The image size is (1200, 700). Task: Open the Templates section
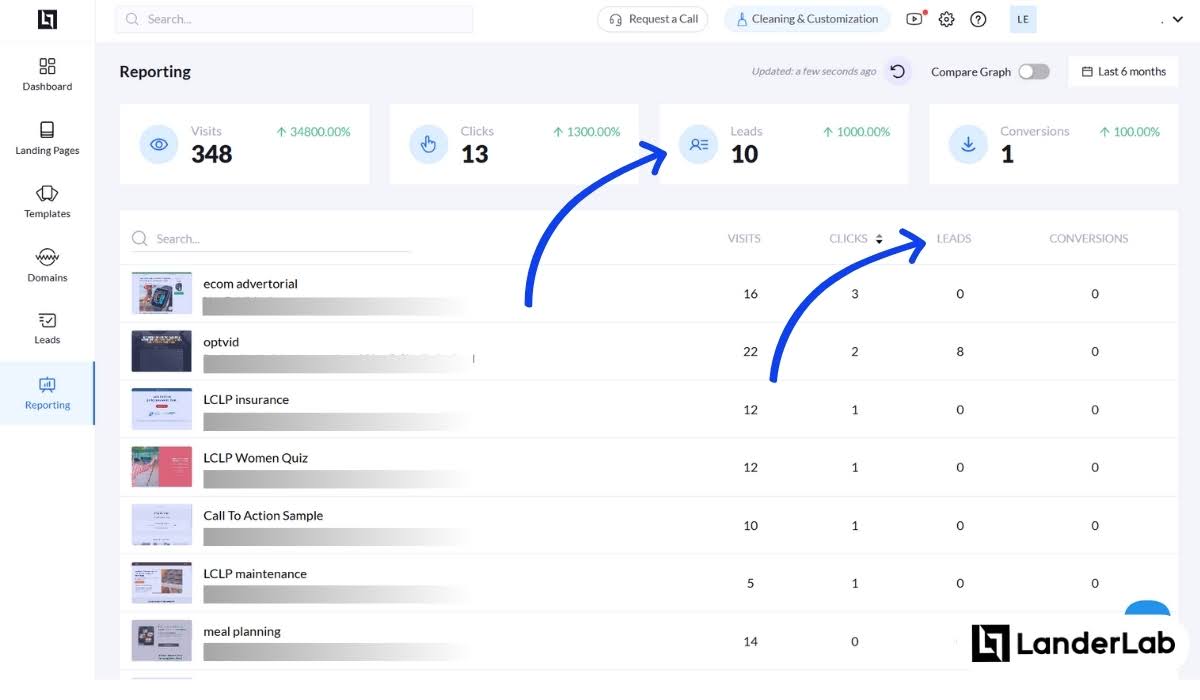click(47, 201)
